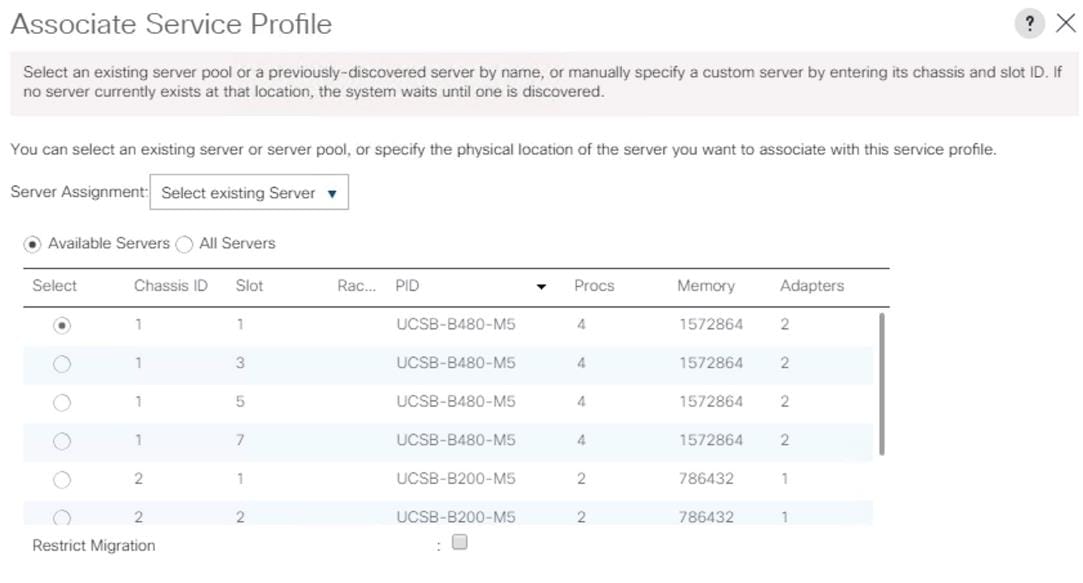Open the help question mark icon

point(1029,24)
